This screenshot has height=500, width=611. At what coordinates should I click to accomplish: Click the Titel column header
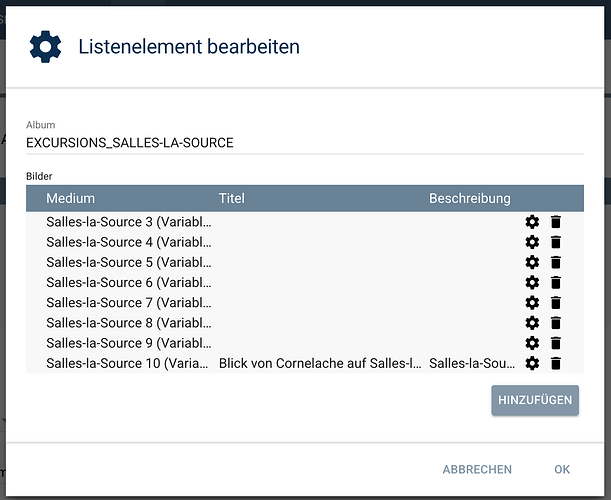(231, 198)
